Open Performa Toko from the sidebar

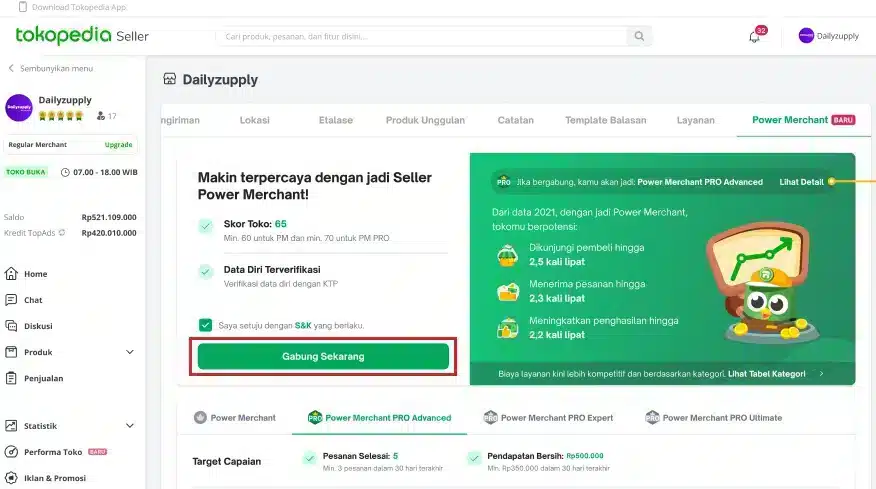coord(55,452)
